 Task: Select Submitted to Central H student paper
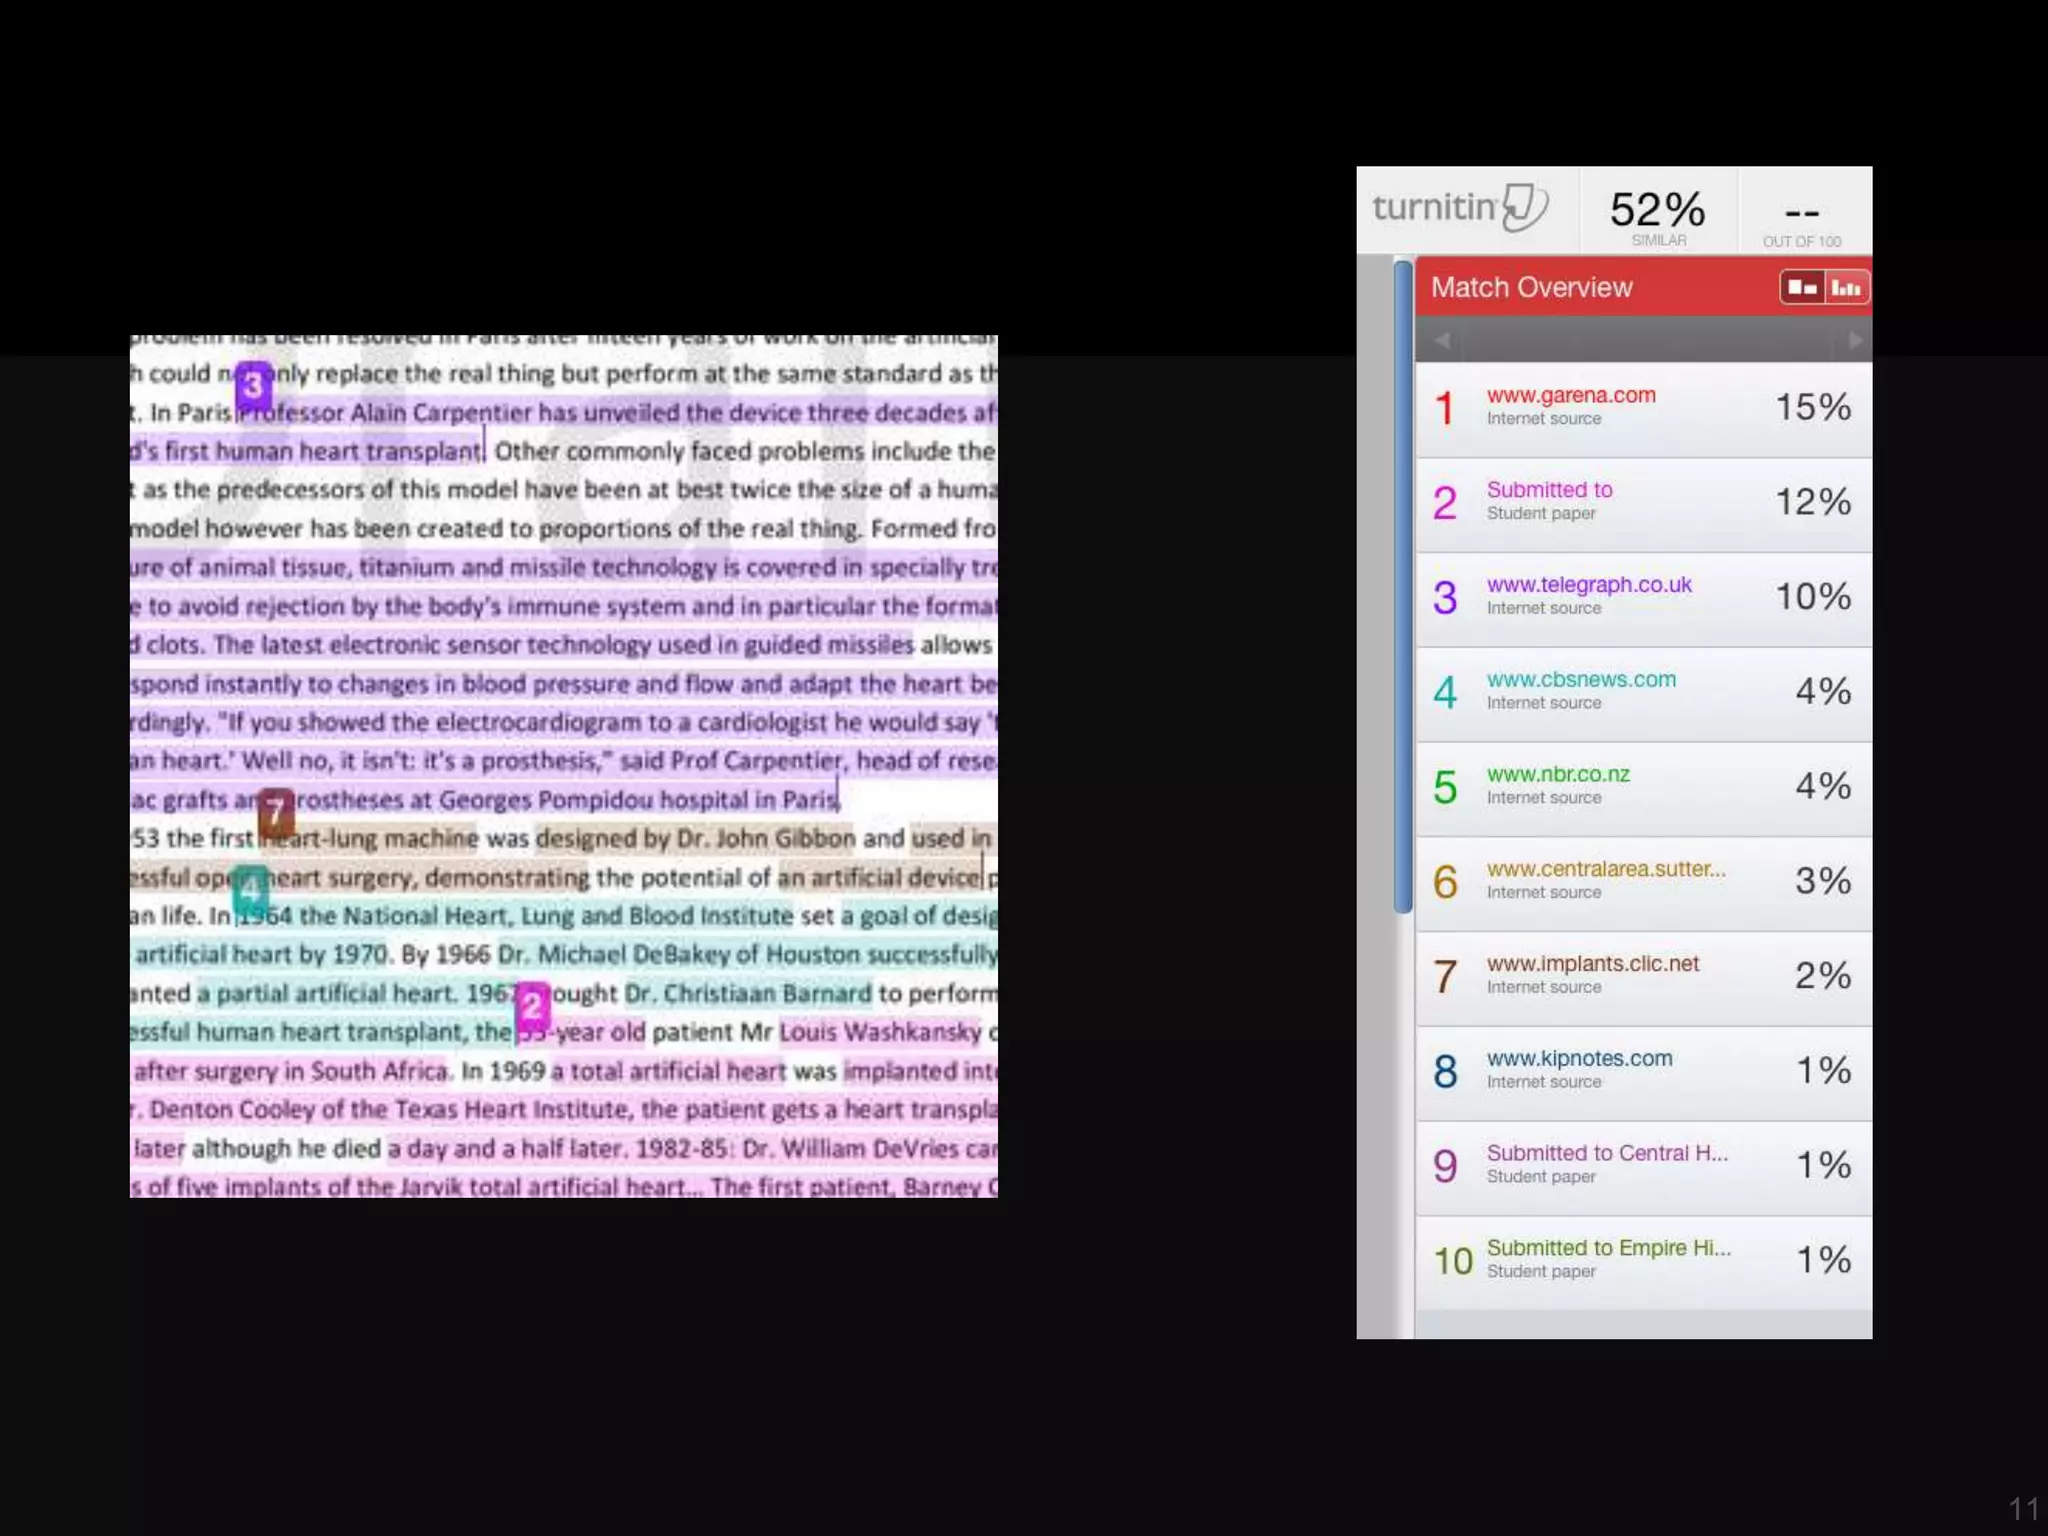point(1606,1154)
